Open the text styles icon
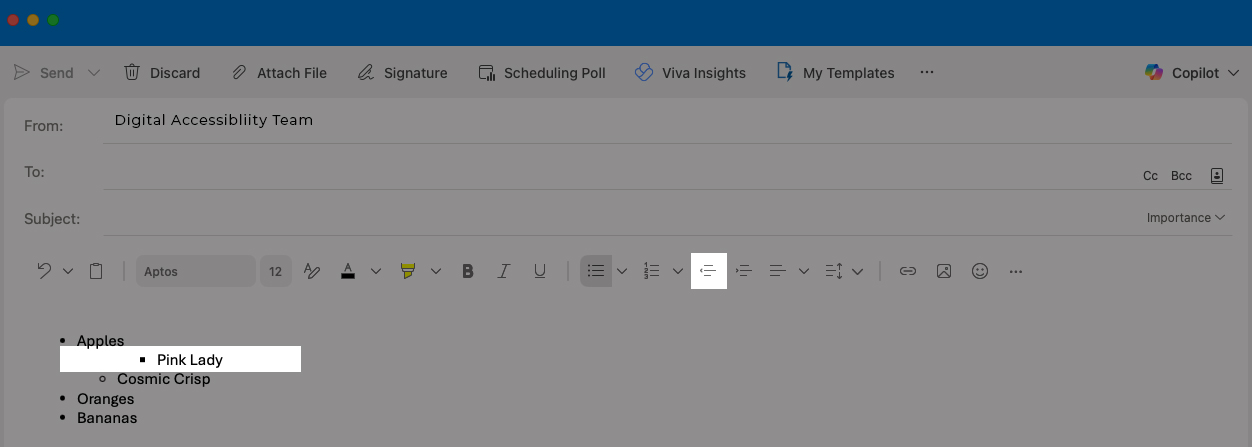1252x447 pixels. coord(311,271)
